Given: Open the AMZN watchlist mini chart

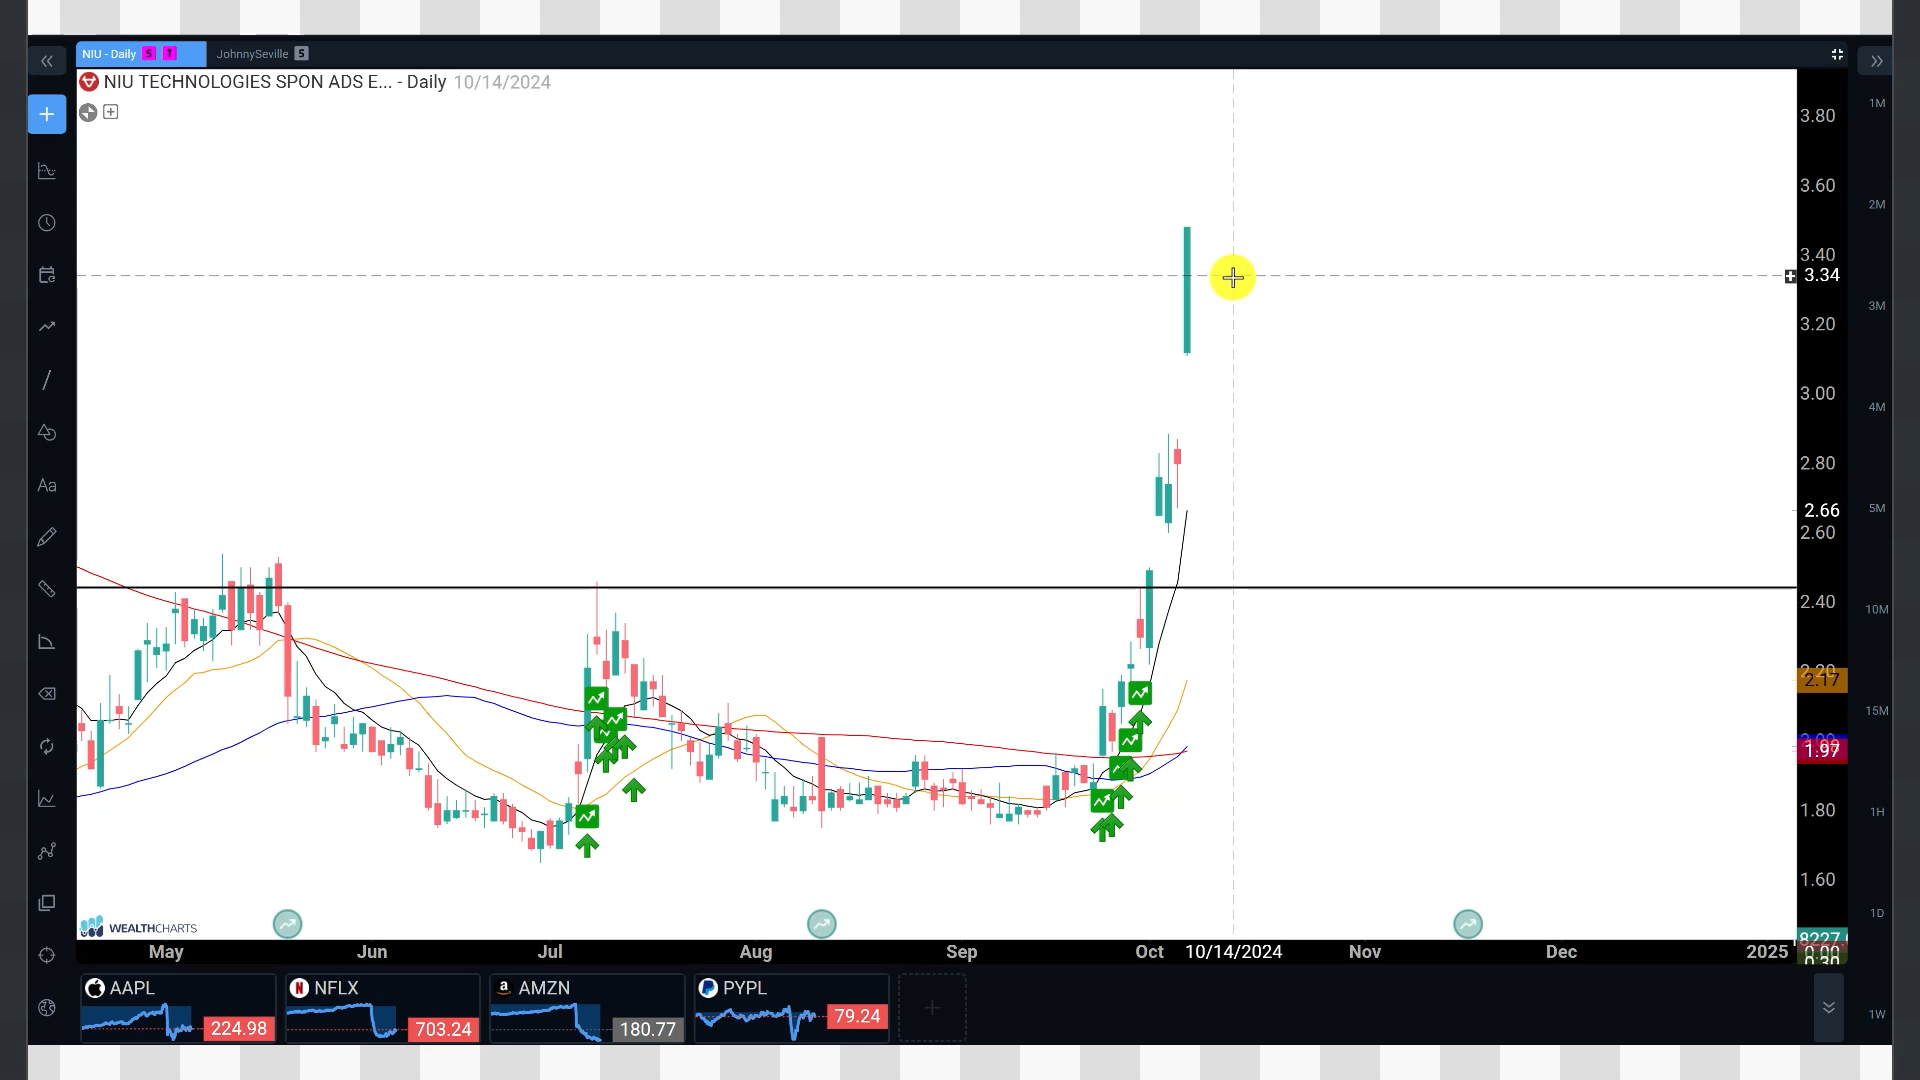Looking at the screenshot, I should click(x=587, y=1008).
